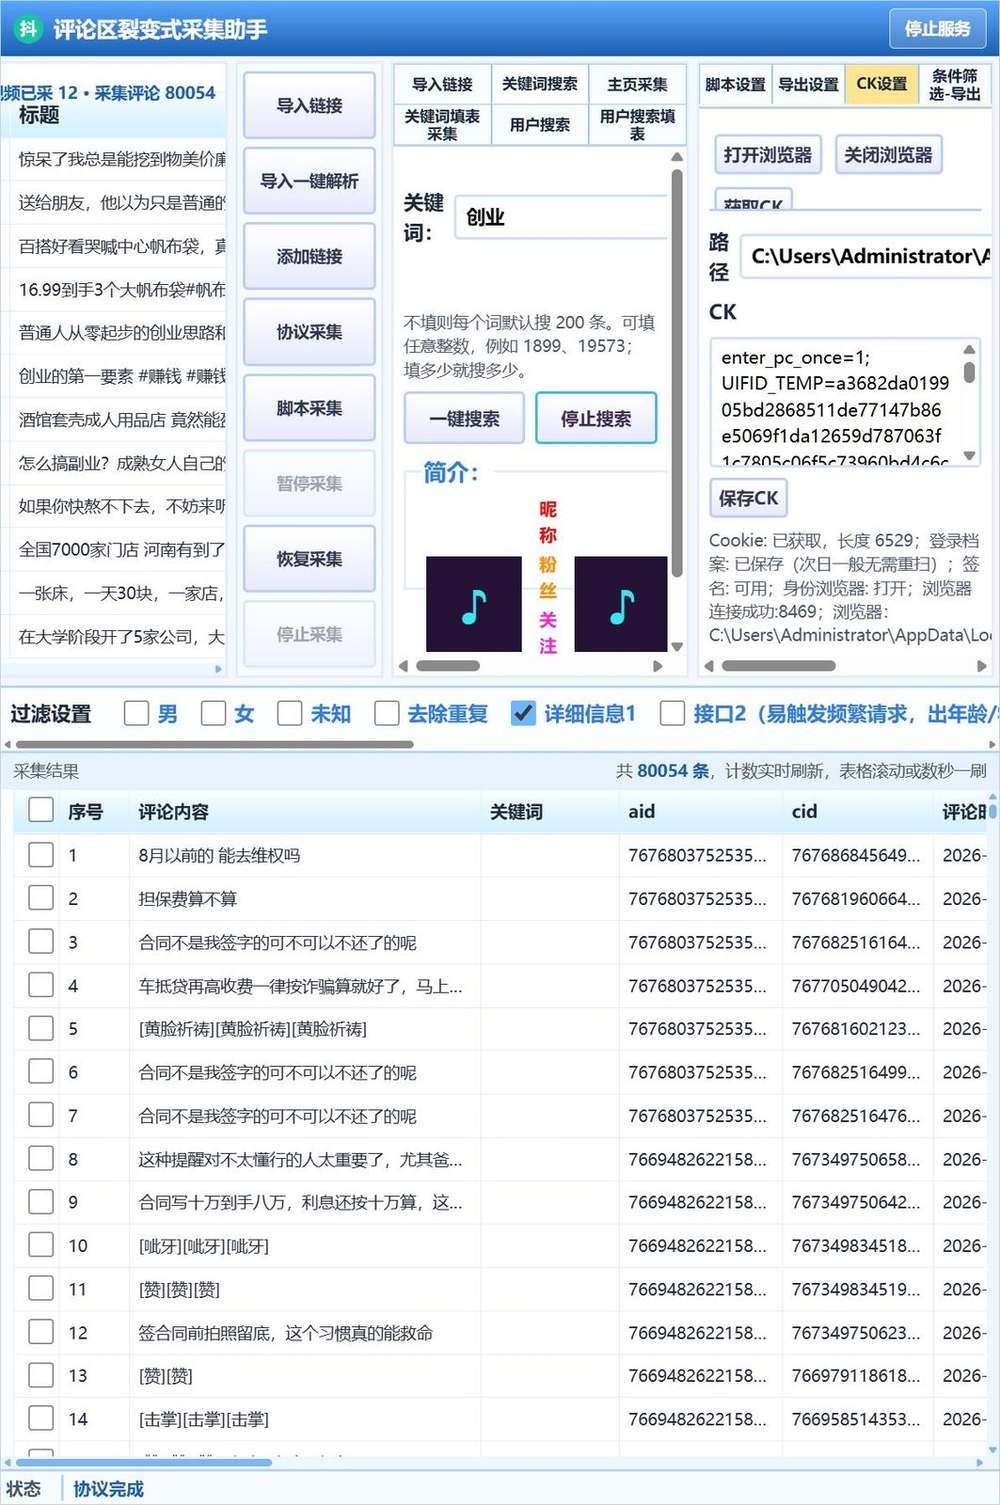Click cid column header
This screenshot has width=1000, height=1505.
[858, 811]
